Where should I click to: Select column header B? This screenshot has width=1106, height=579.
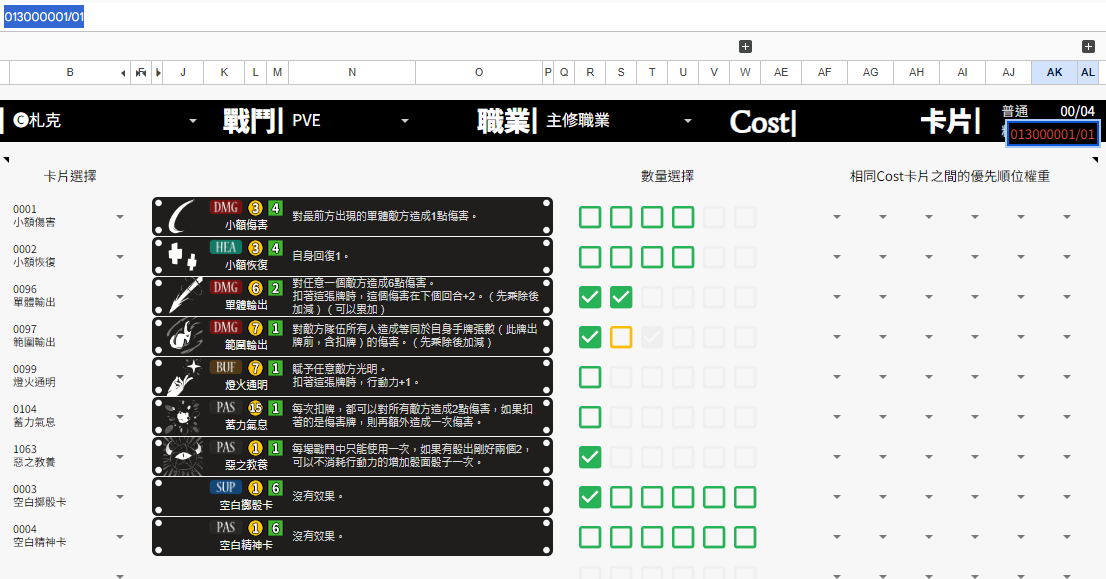[70, 73]
